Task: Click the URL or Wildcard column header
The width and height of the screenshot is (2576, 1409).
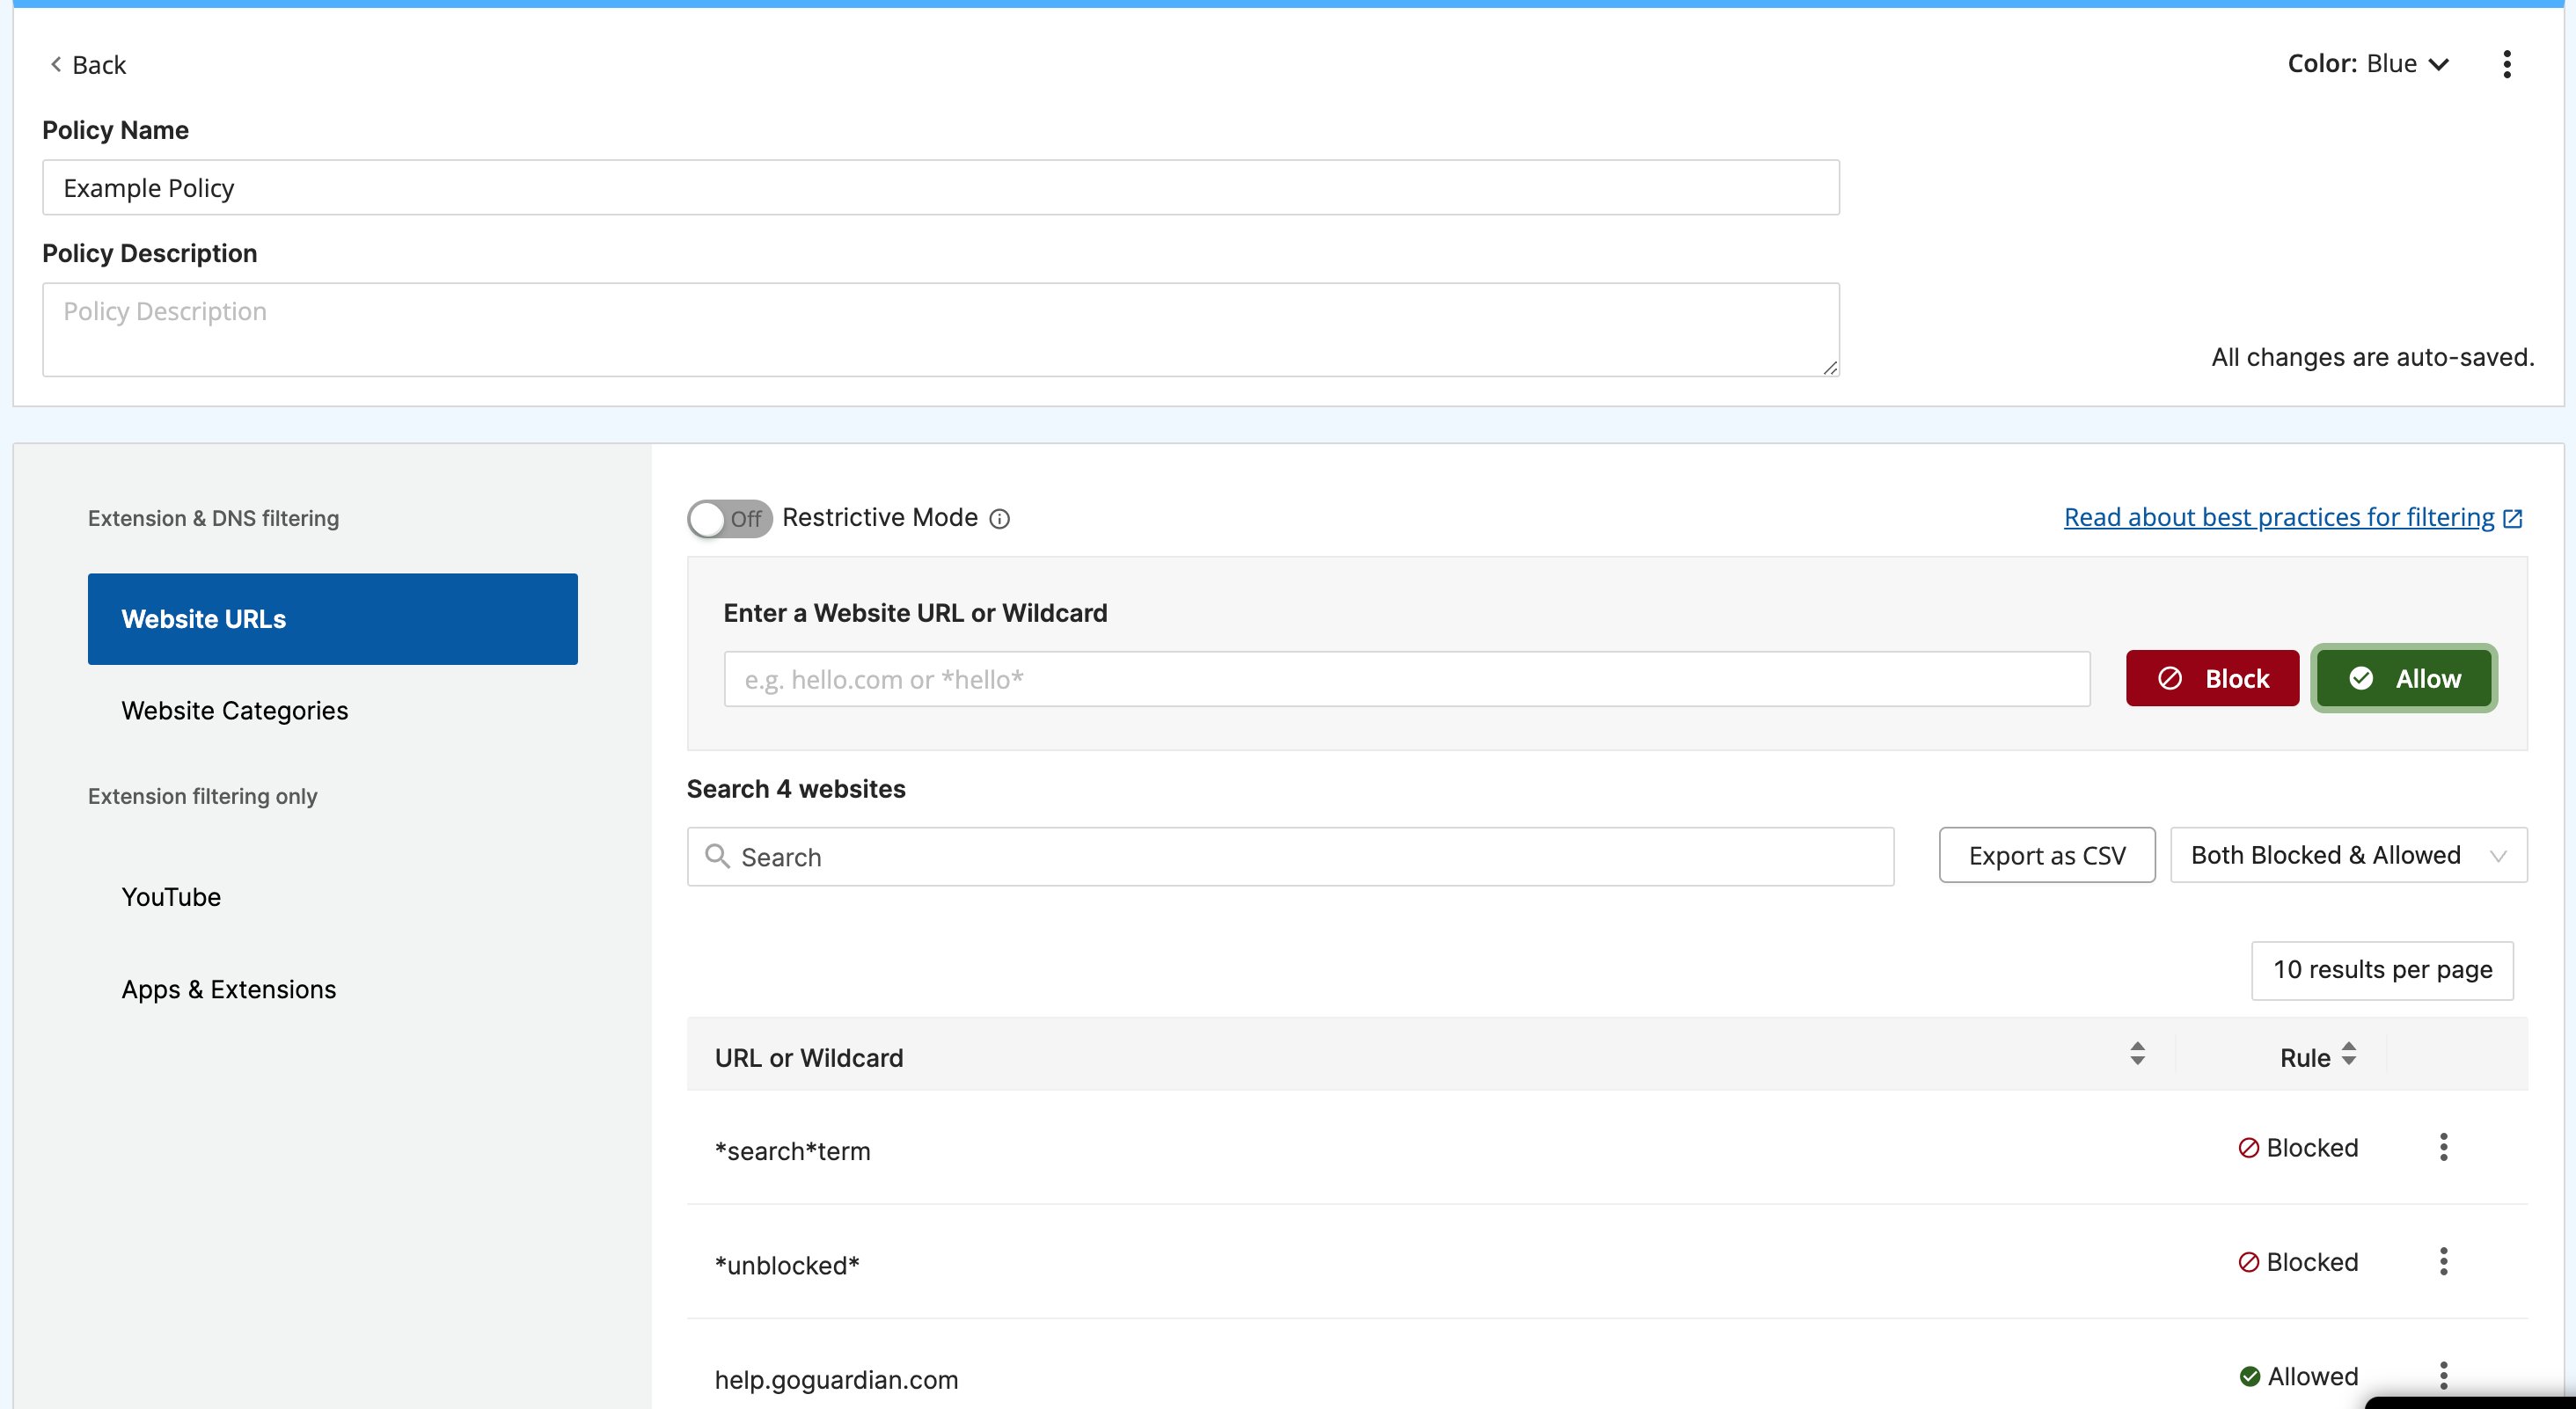Action: (808, 1058)
